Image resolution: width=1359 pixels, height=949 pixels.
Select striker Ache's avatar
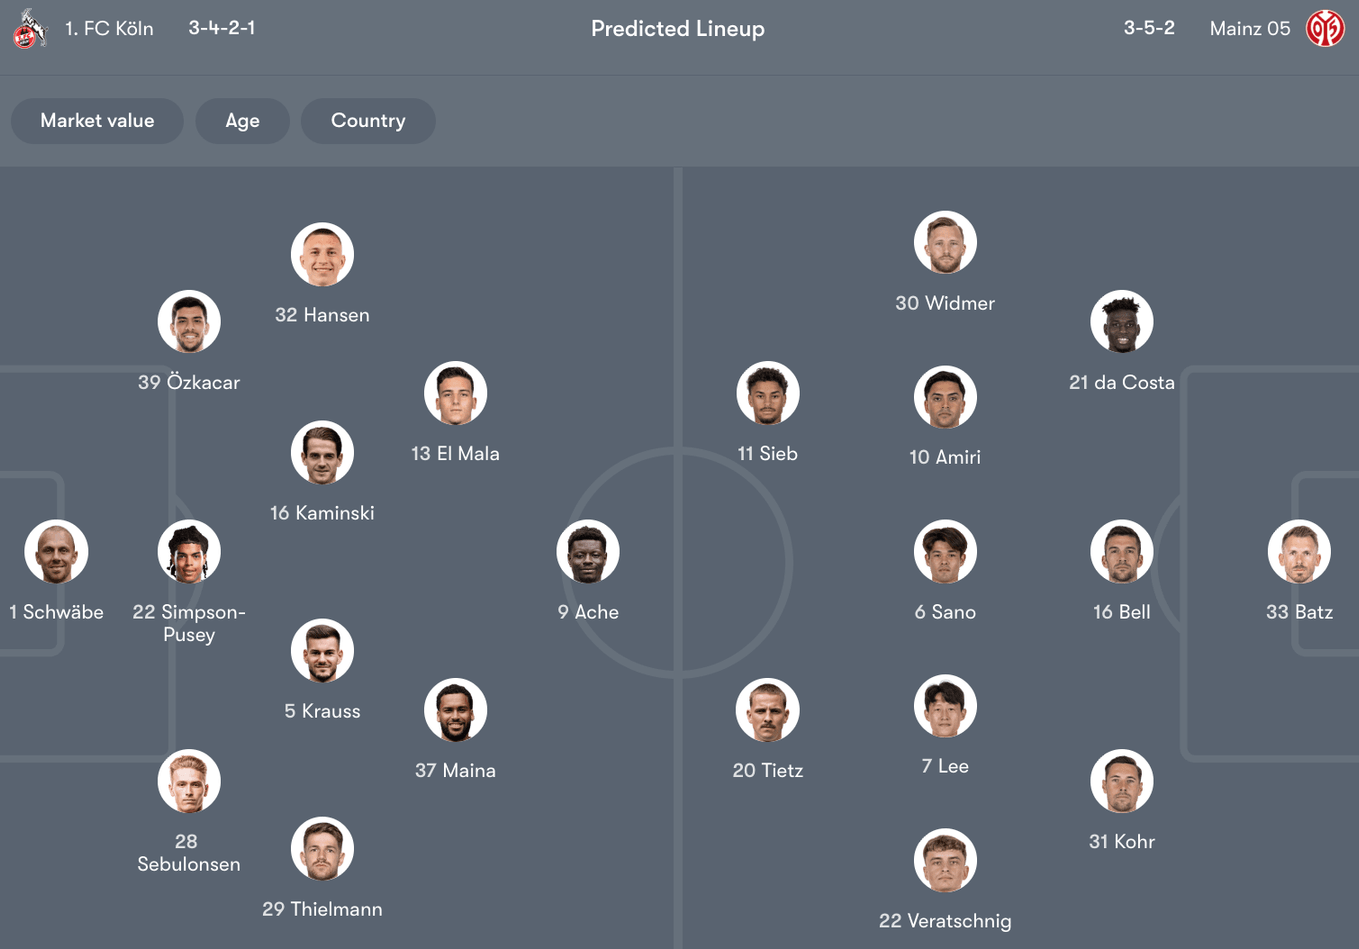point(588,552)
